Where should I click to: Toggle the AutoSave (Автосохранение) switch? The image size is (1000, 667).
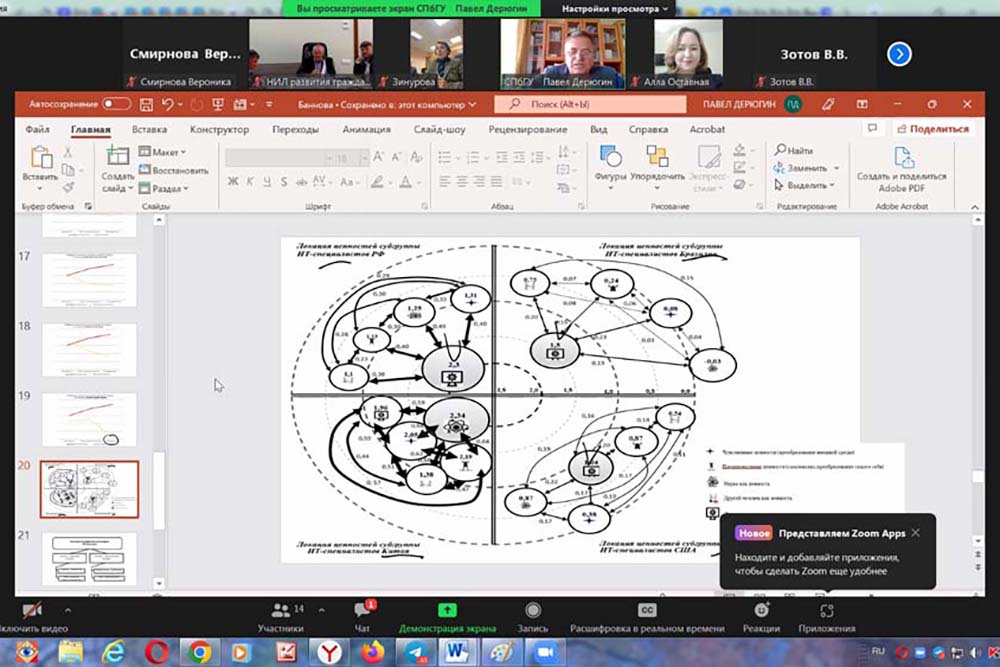point(116,104)
